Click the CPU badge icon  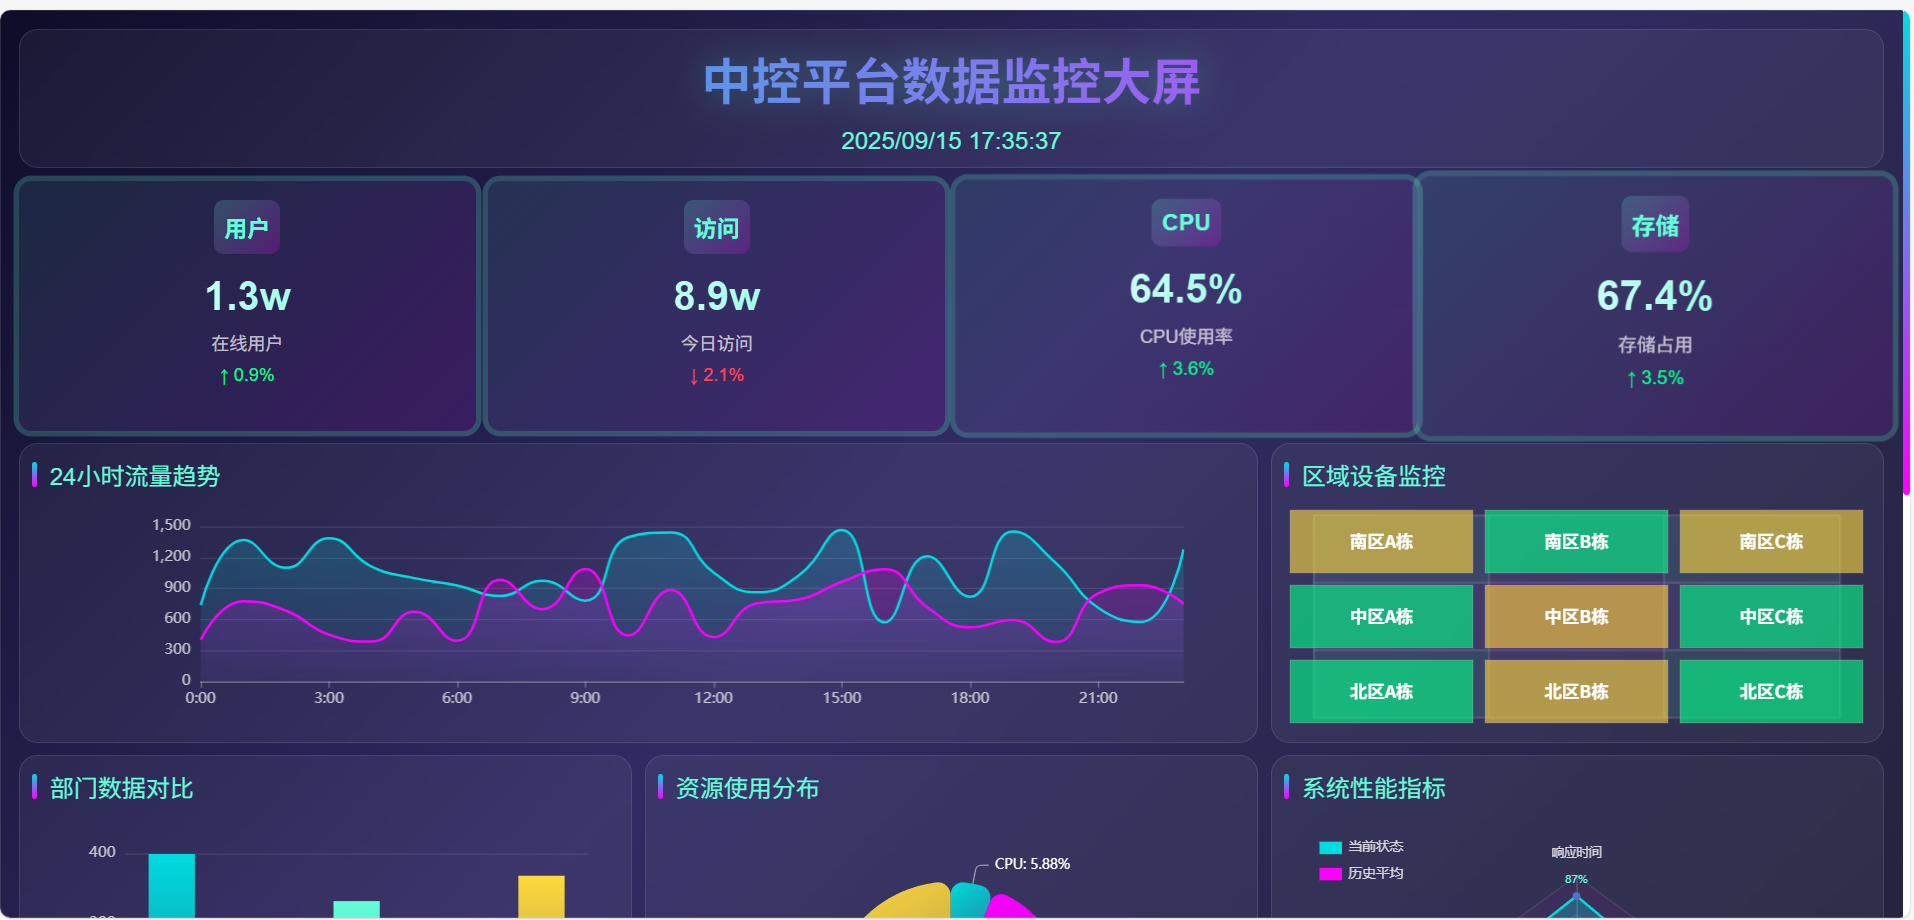[1186, 222]
